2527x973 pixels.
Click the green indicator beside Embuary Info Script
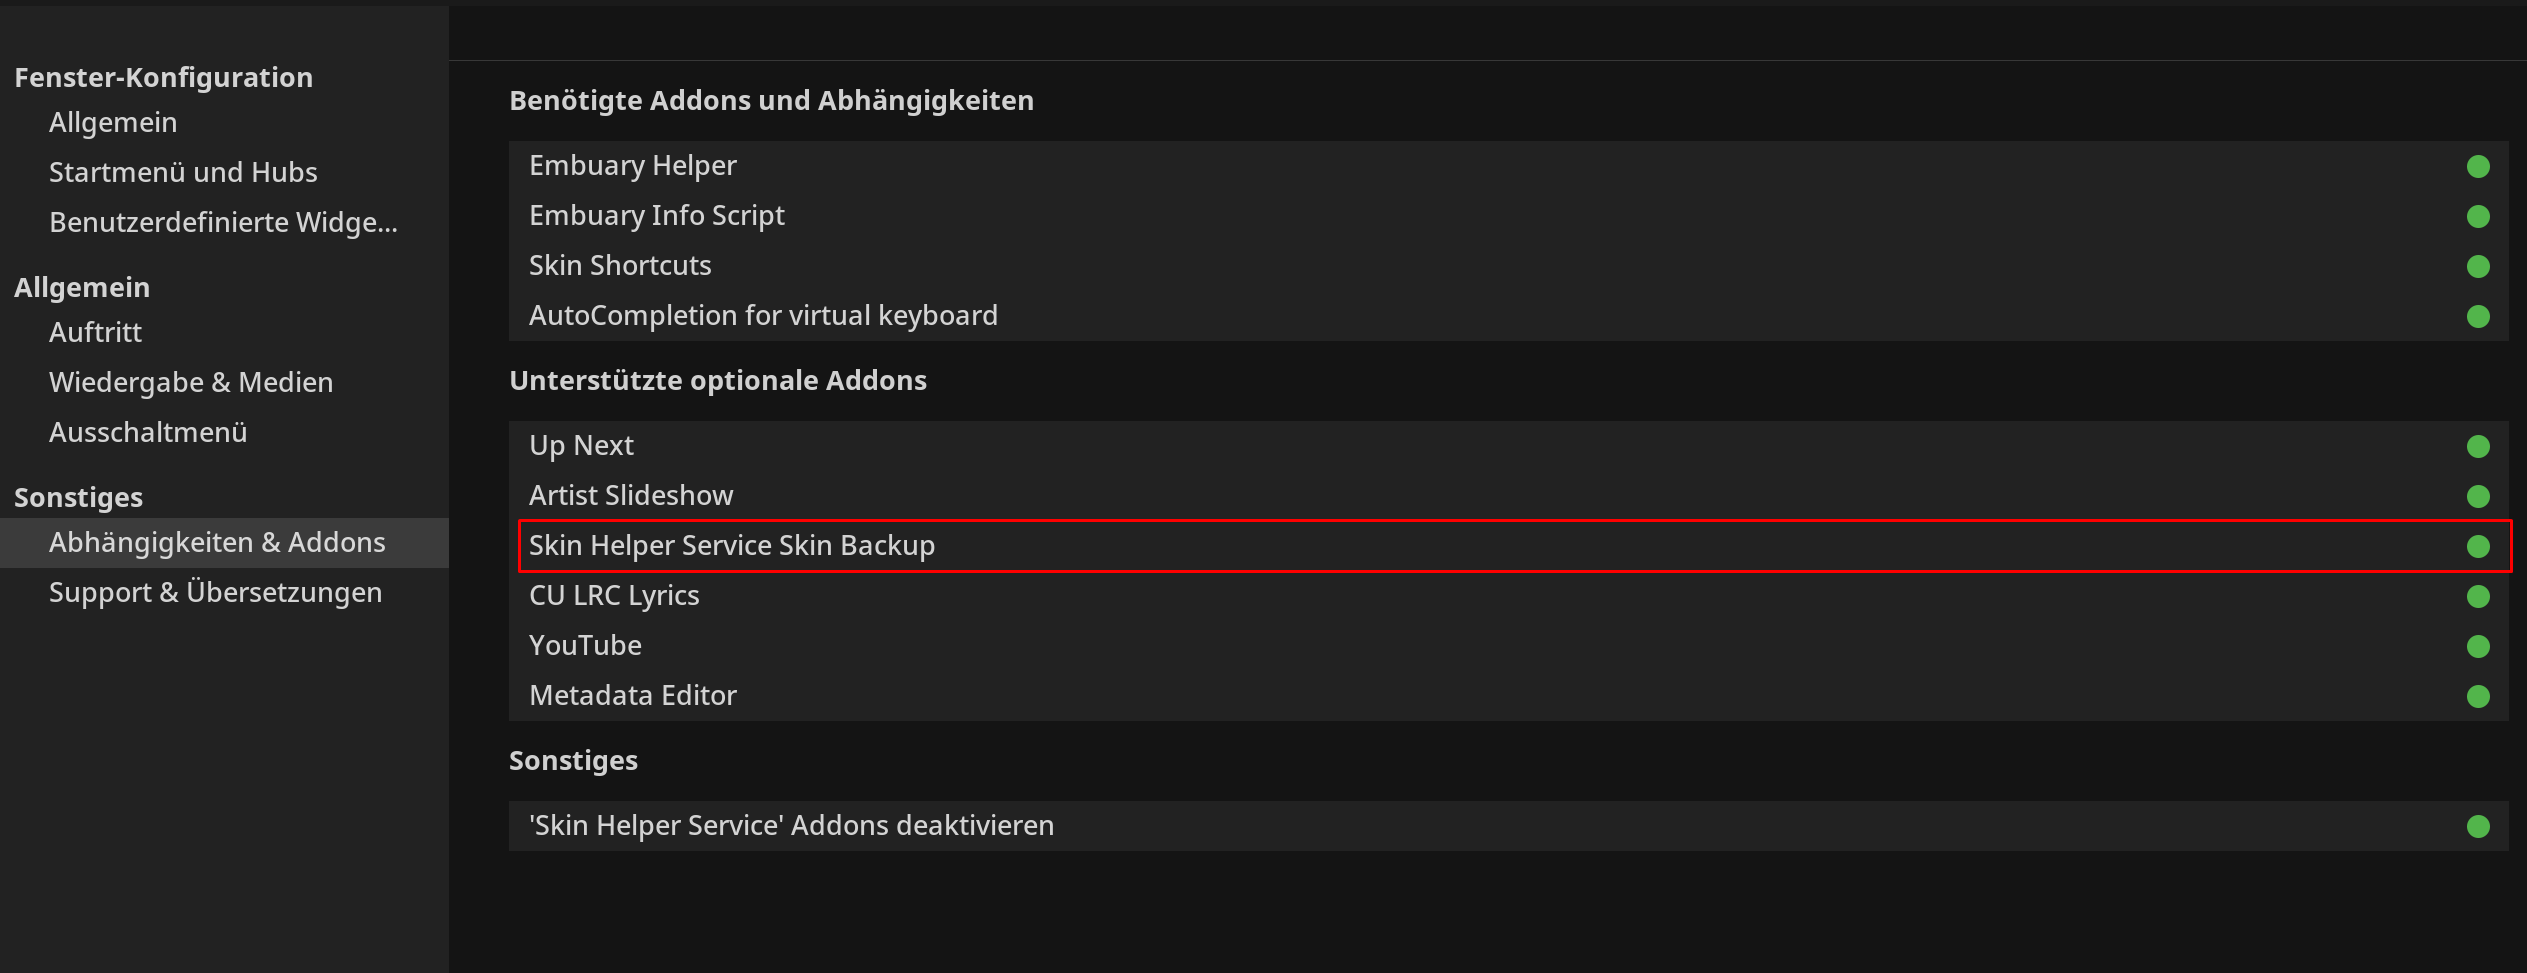2477,216
